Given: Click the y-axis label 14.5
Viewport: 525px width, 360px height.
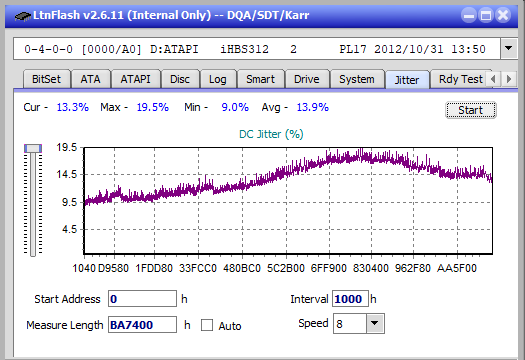Looking at the screenshot, I should tap(67, 174).
